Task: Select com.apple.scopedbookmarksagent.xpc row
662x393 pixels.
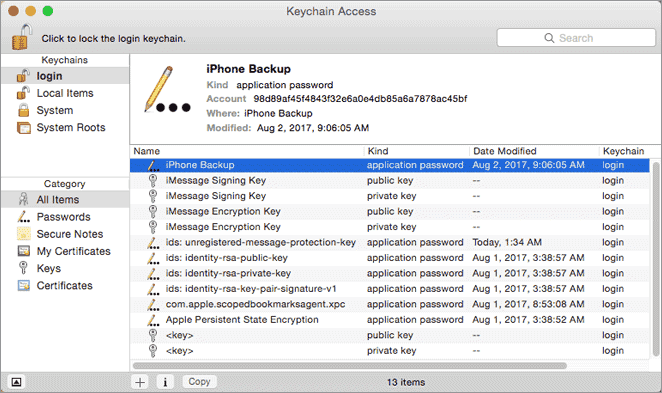Action: click(x=389, y=304)
